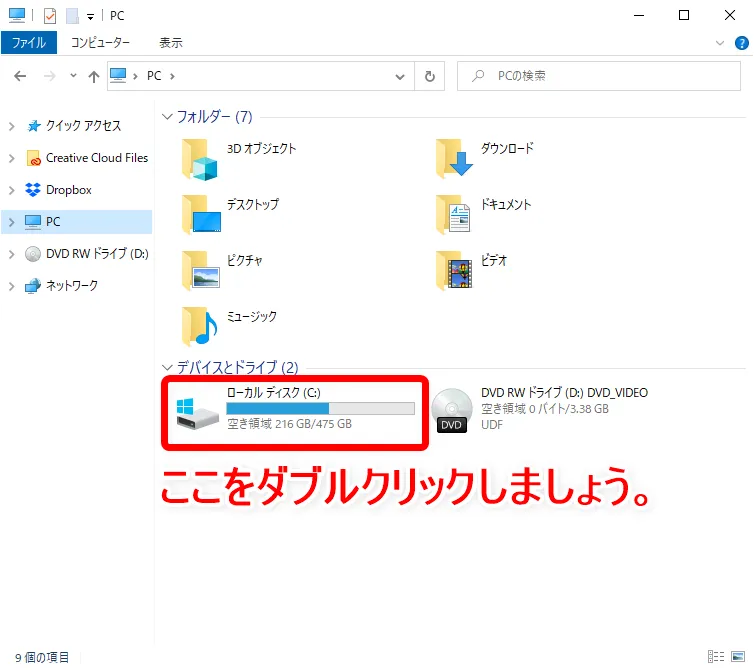Select the デスクトップ folder icon

pyautogui.click(x=201, y=215)
